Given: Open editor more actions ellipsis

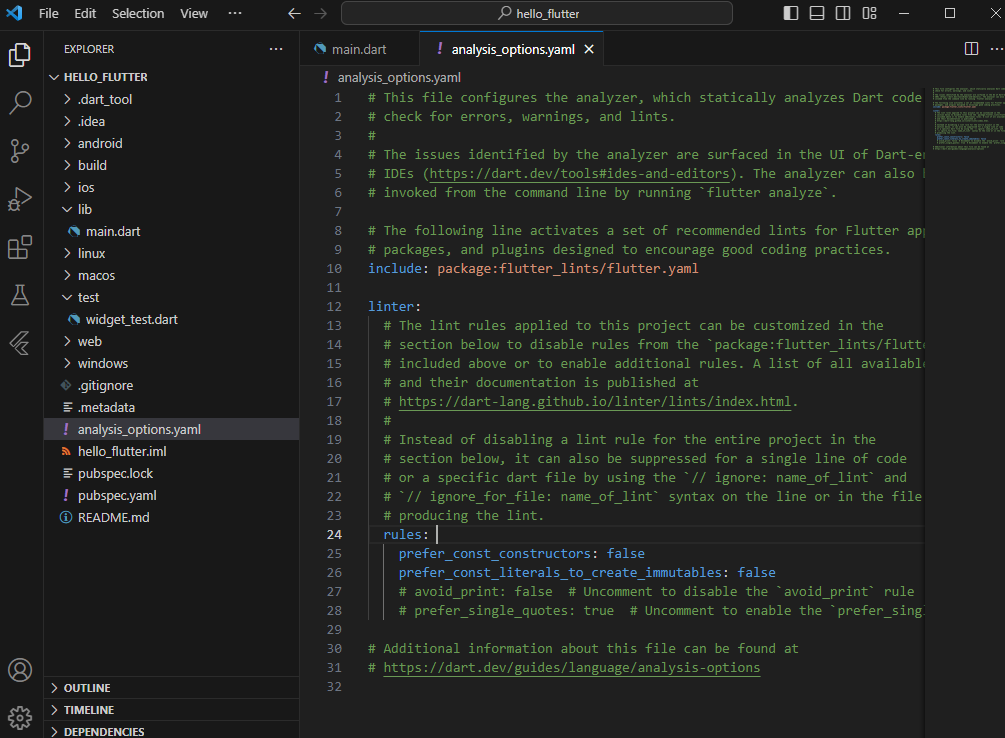Looking at the screenshot, I should click(997, 49).
